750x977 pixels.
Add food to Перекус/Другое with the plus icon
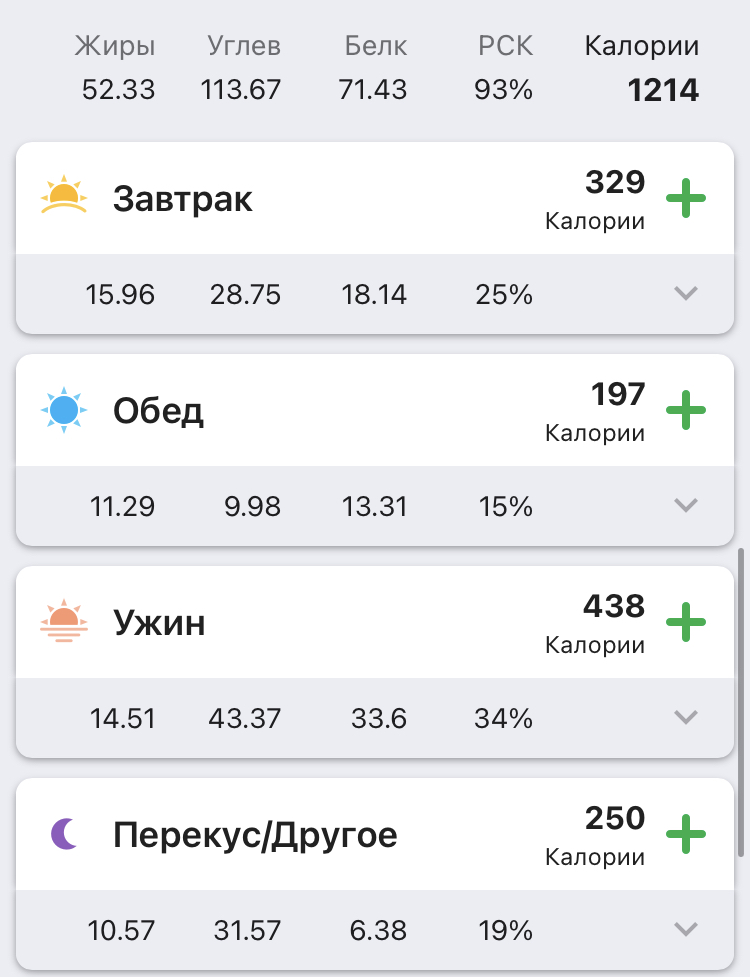(686, 834)
